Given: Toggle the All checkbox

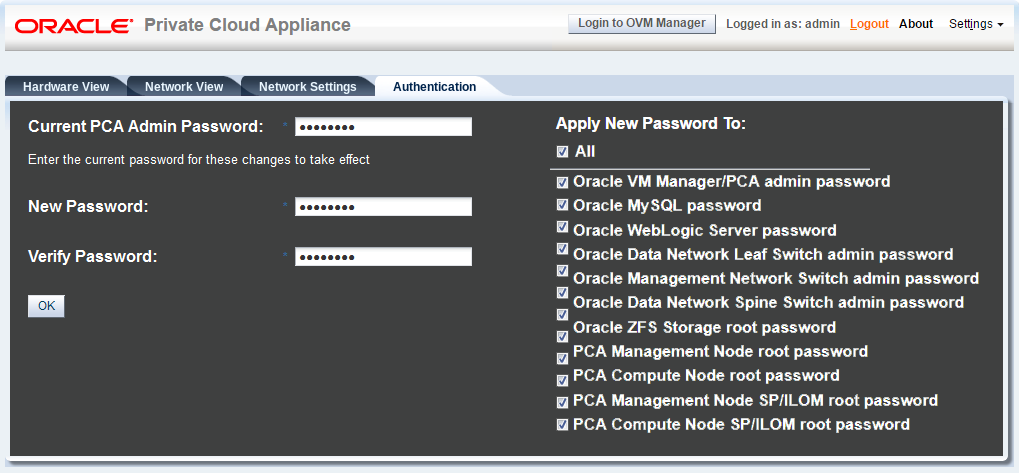Looking at the screenshot, I should click(562, 151).
